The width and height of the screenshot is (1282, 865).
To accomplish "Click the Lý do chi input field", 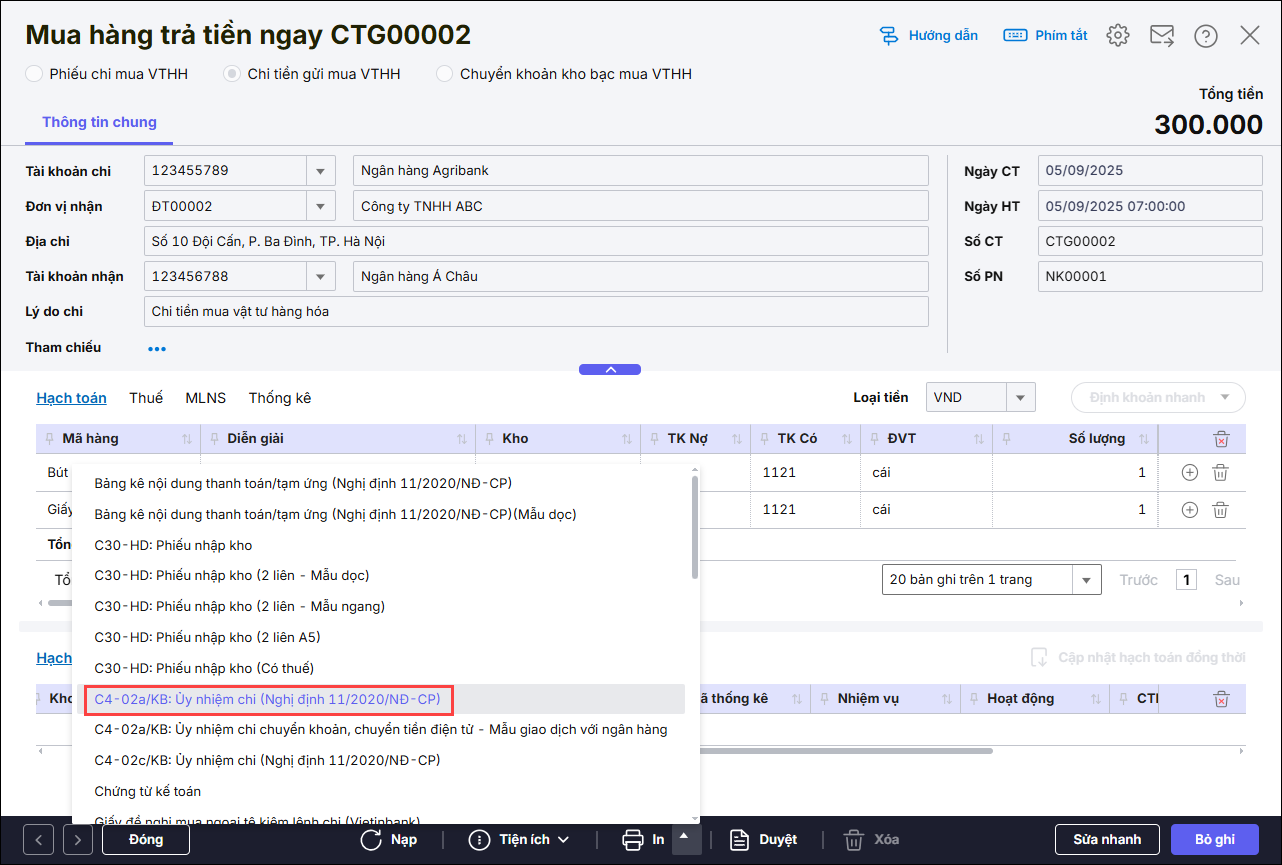I will (x=536, y=311).
